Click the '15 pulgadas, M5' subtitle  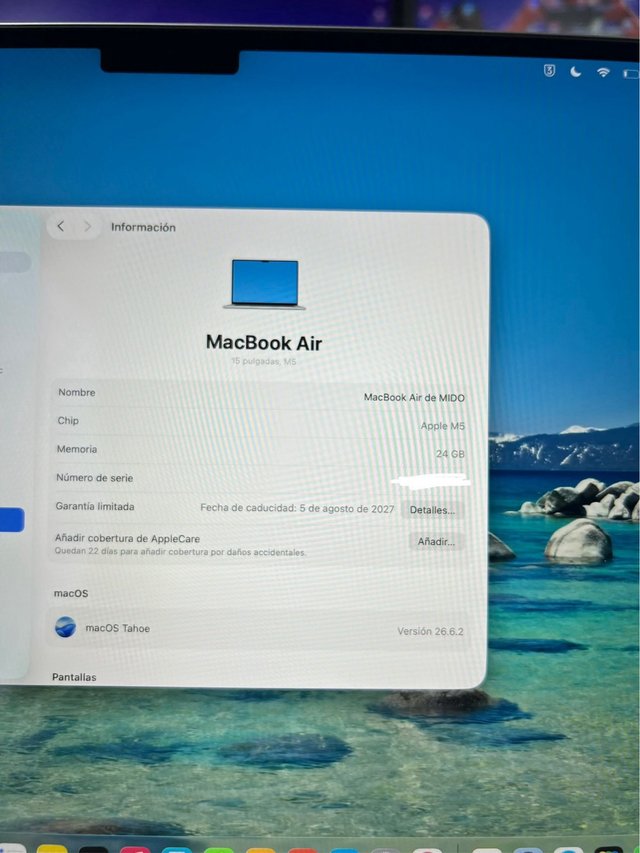[264, 361]
